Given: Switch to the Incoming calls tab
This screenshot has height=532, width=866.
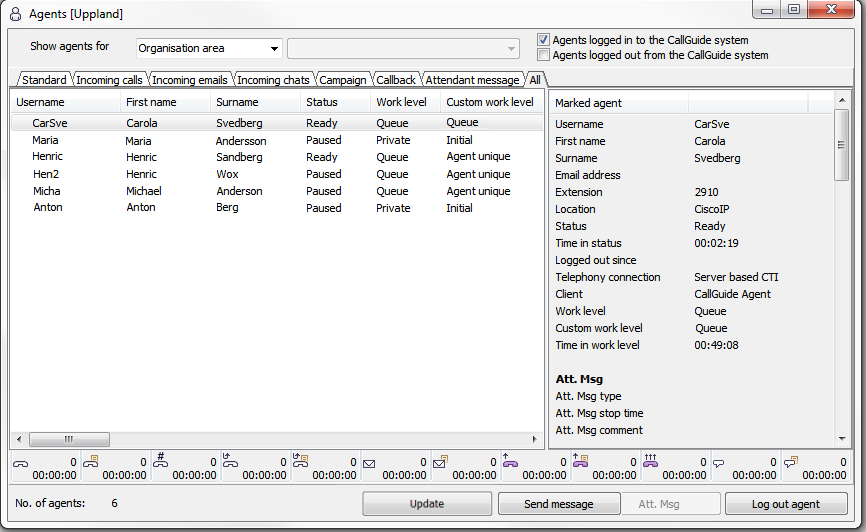Looking at the screenshot, I should click(x=109, y=80).
